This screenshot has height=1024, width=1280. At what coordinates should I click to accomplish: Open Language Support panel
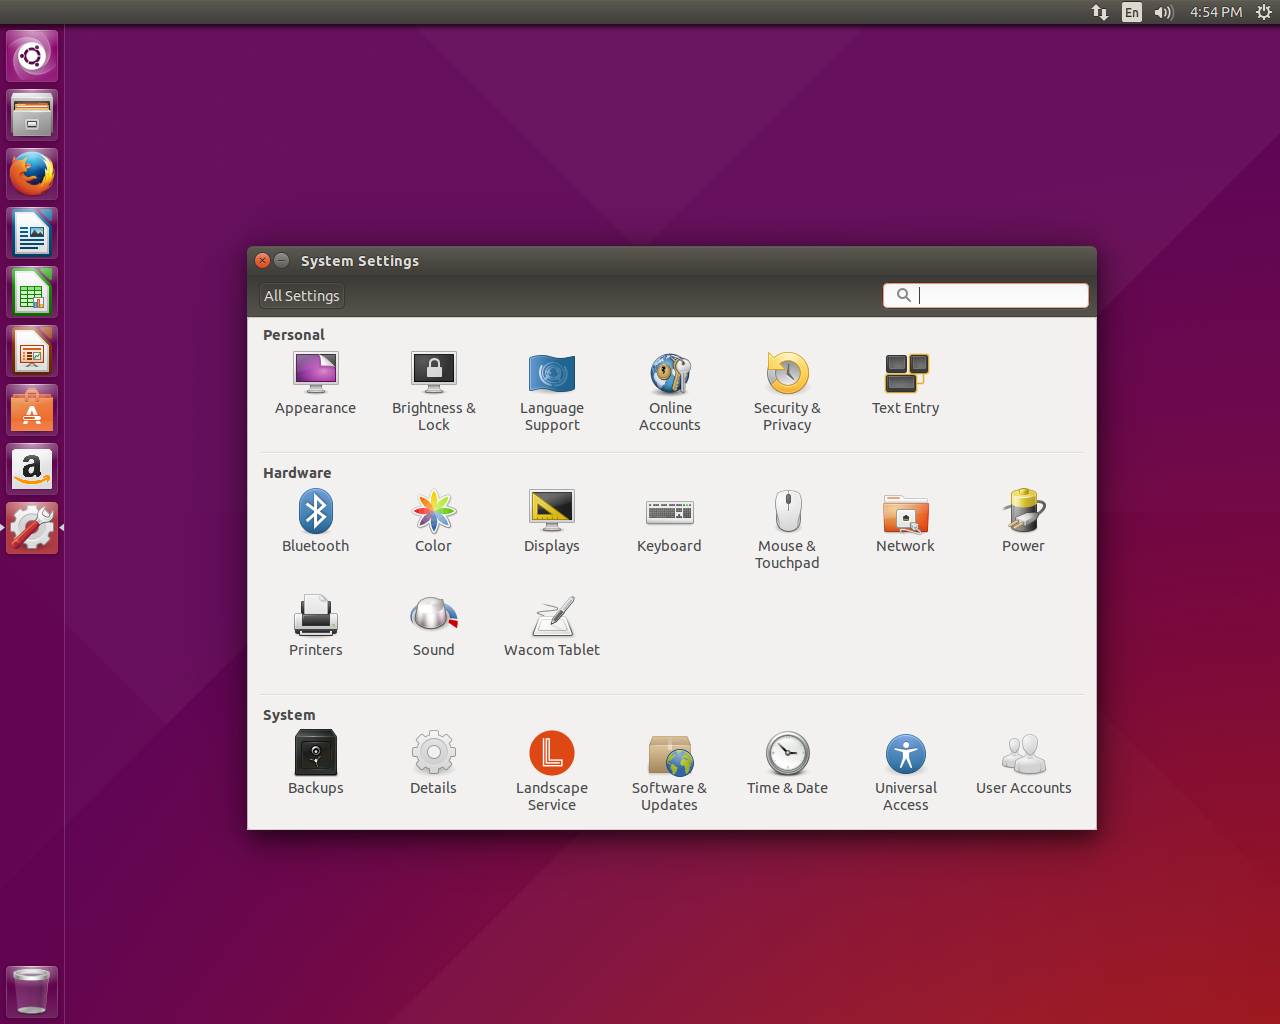click(x=551, y=392)
